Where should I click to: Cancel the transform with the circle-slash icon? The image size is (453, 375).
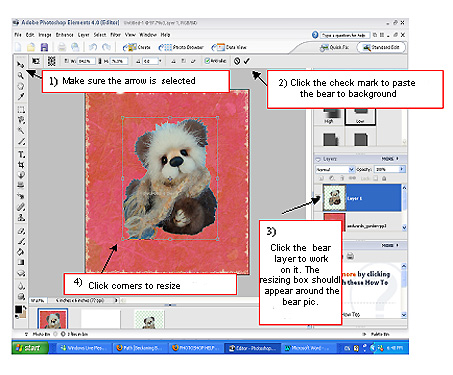coord(237,61)
